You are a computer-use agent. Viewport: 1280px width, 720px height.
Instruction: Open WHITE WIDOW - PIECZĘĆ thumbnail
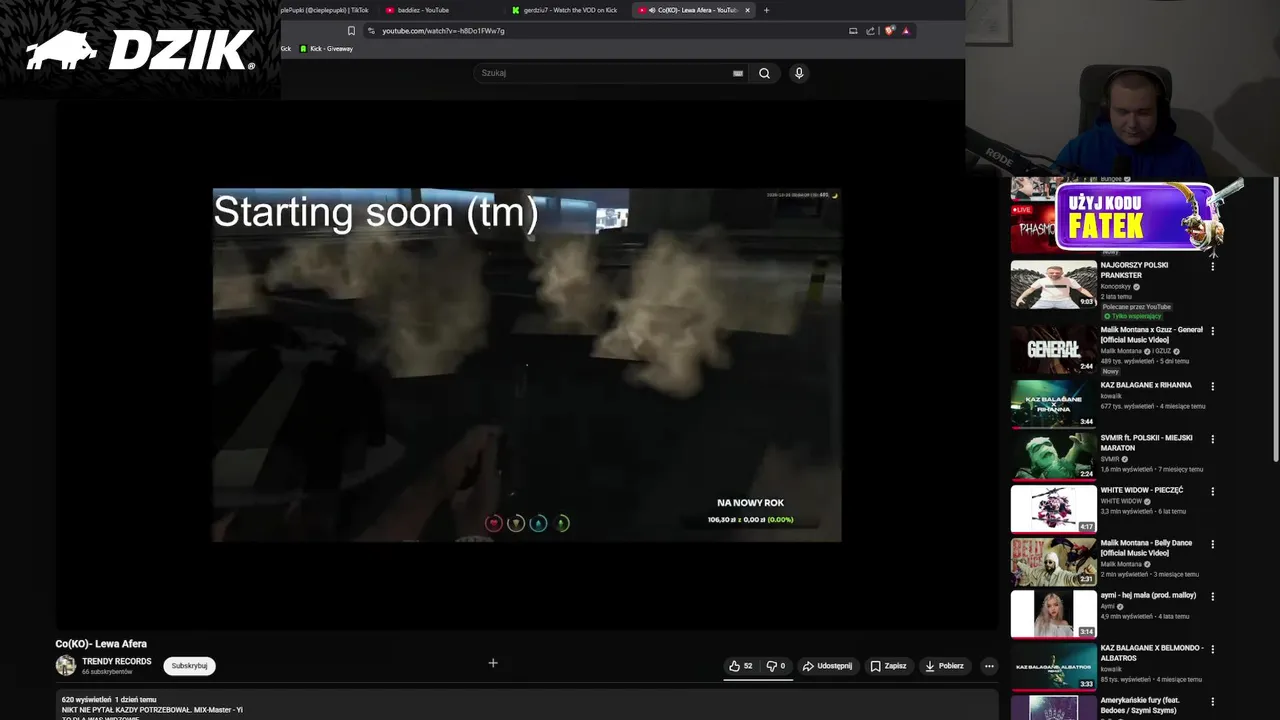click(x=1053, y=508)
